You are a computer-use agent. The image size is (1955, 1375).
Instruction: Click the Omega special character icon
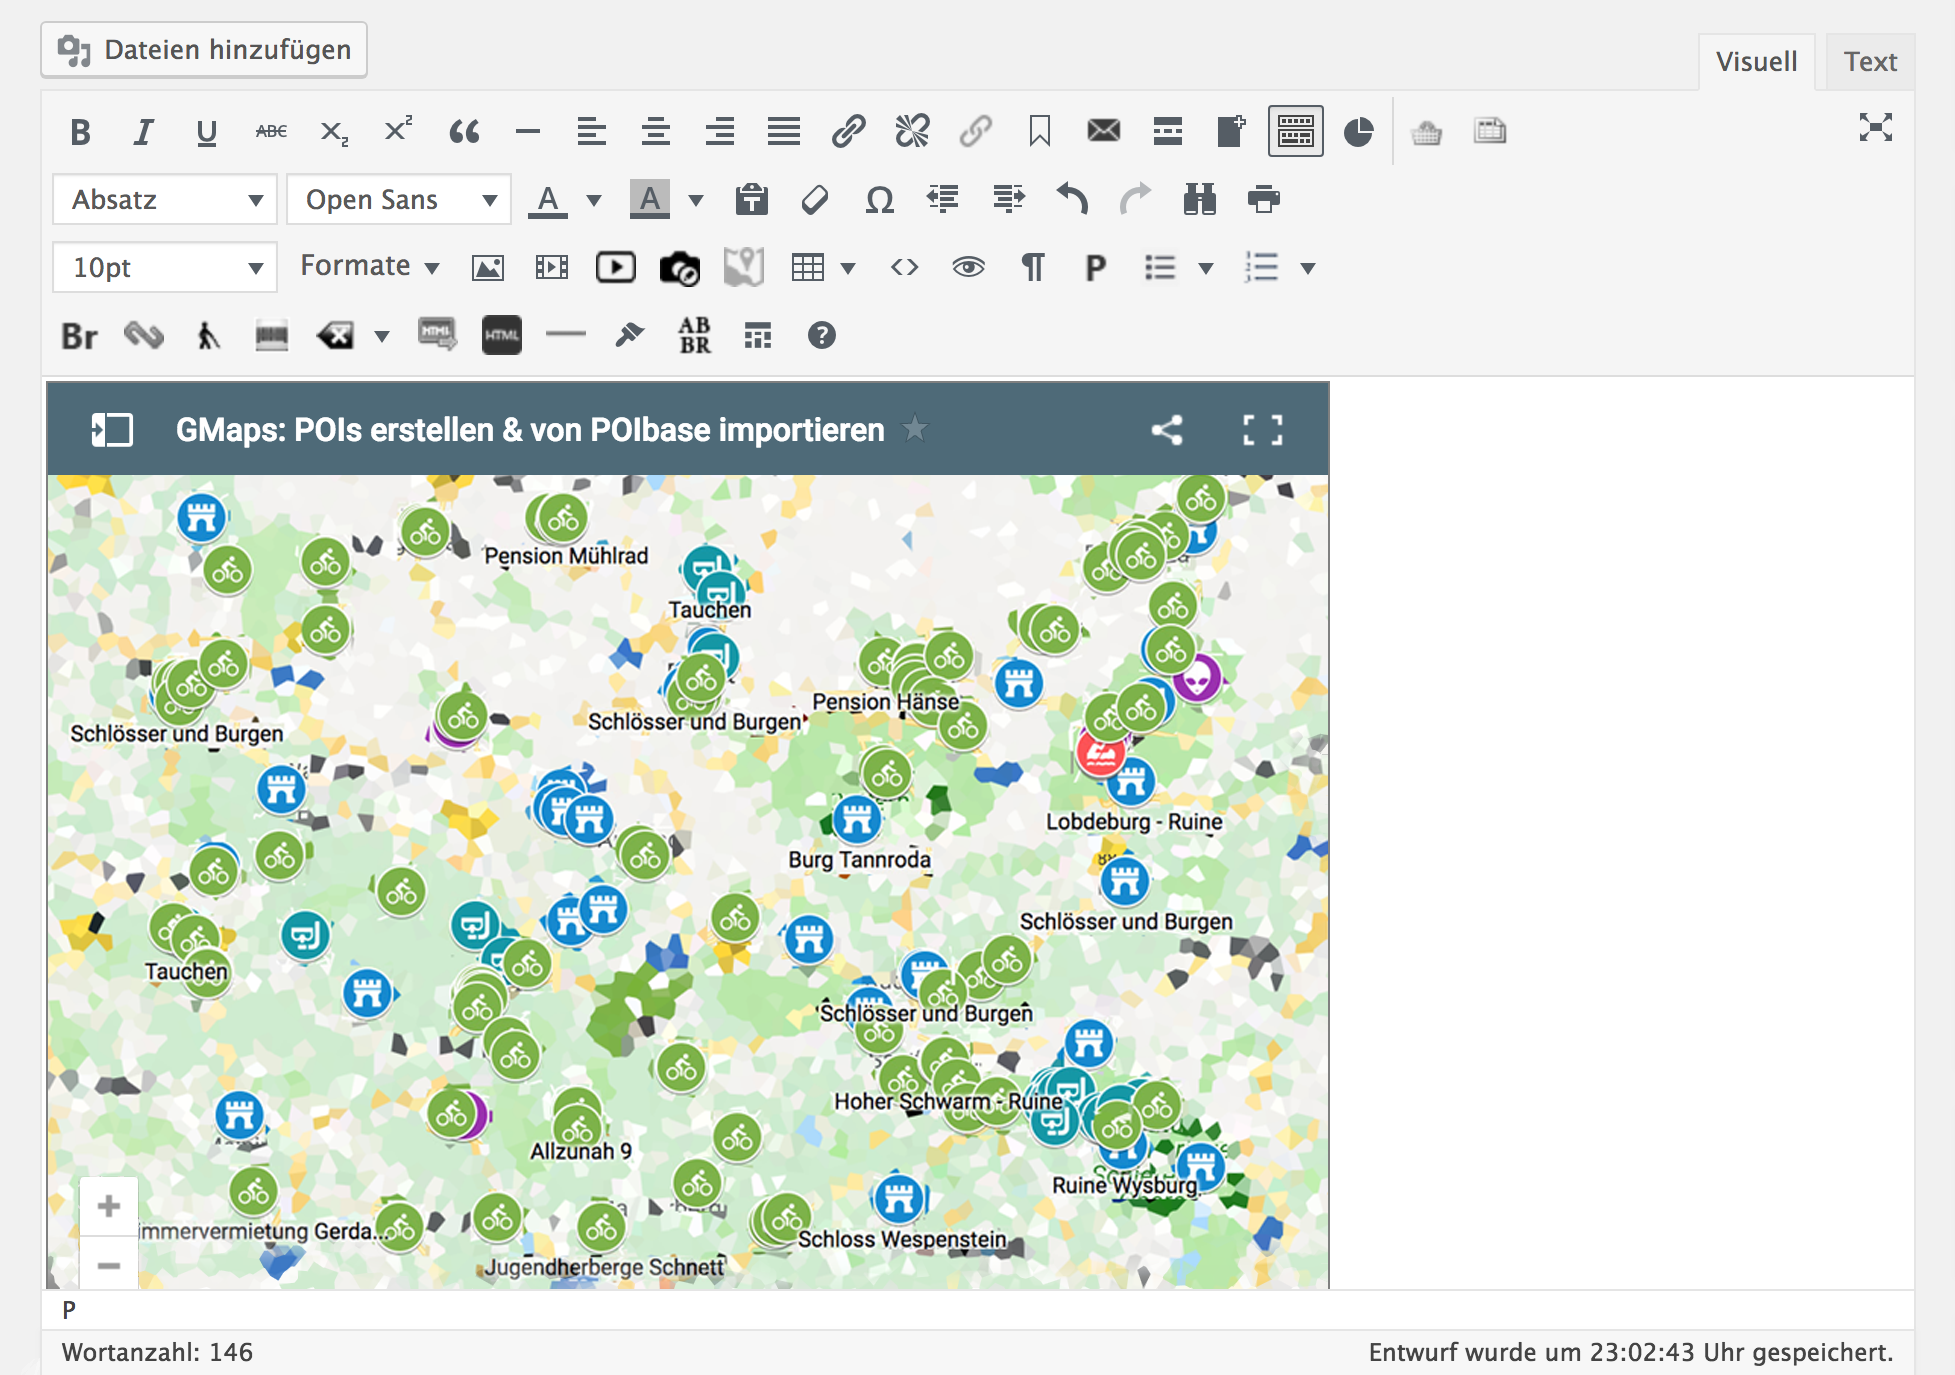879,200
